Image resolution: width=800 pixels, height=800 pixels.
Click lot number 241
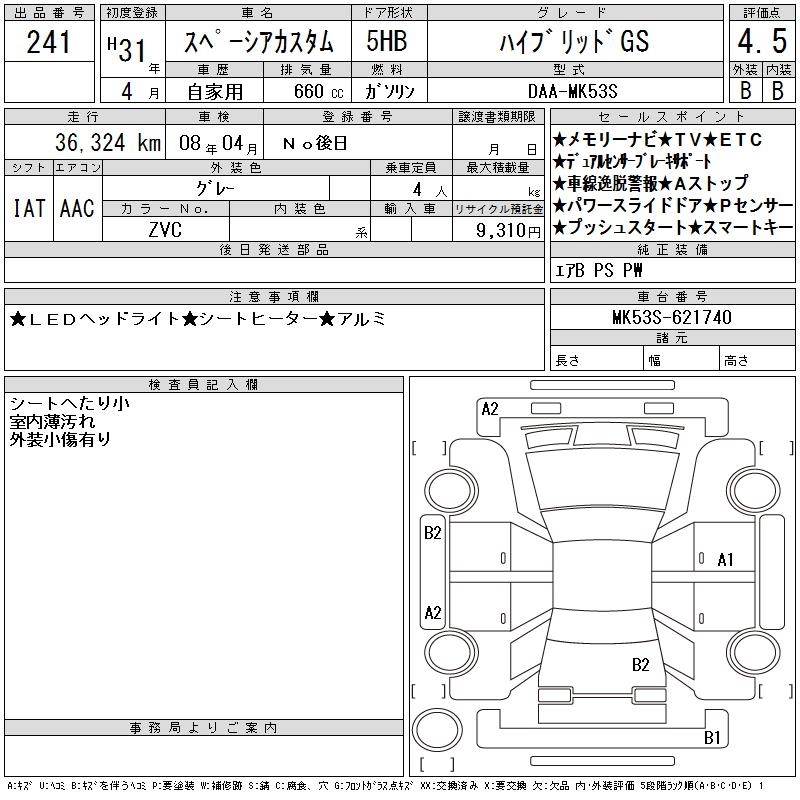pos(48,42)
